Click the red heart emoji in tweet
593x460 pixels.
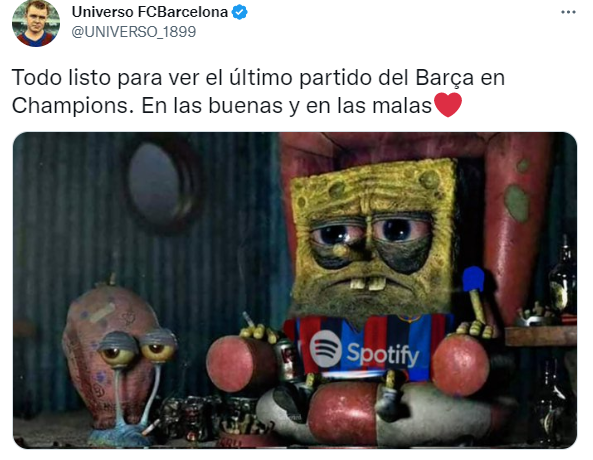point(448,105)
